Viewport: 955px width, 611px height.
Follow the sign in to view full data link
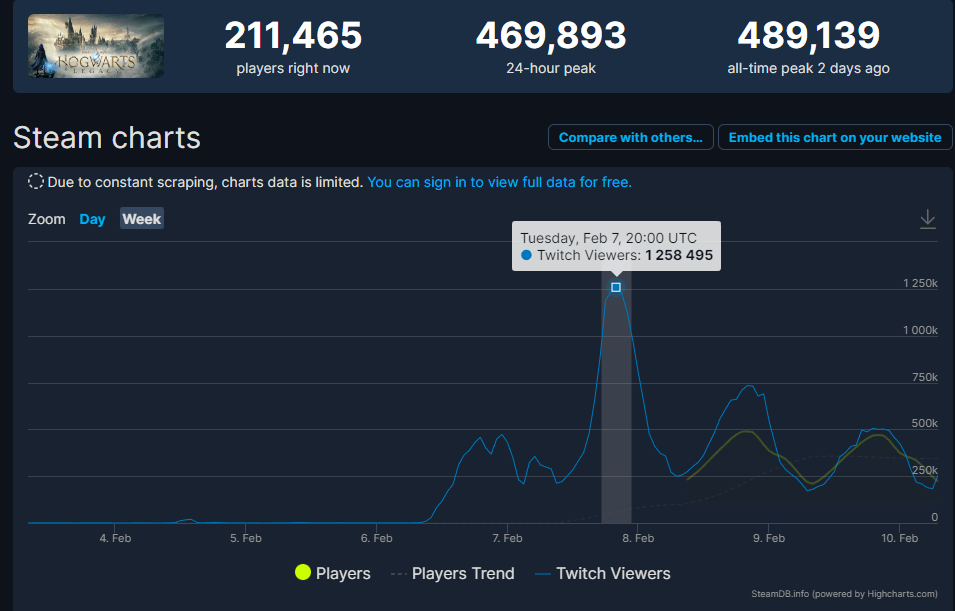pyautogui.click(x=499, y=182)
